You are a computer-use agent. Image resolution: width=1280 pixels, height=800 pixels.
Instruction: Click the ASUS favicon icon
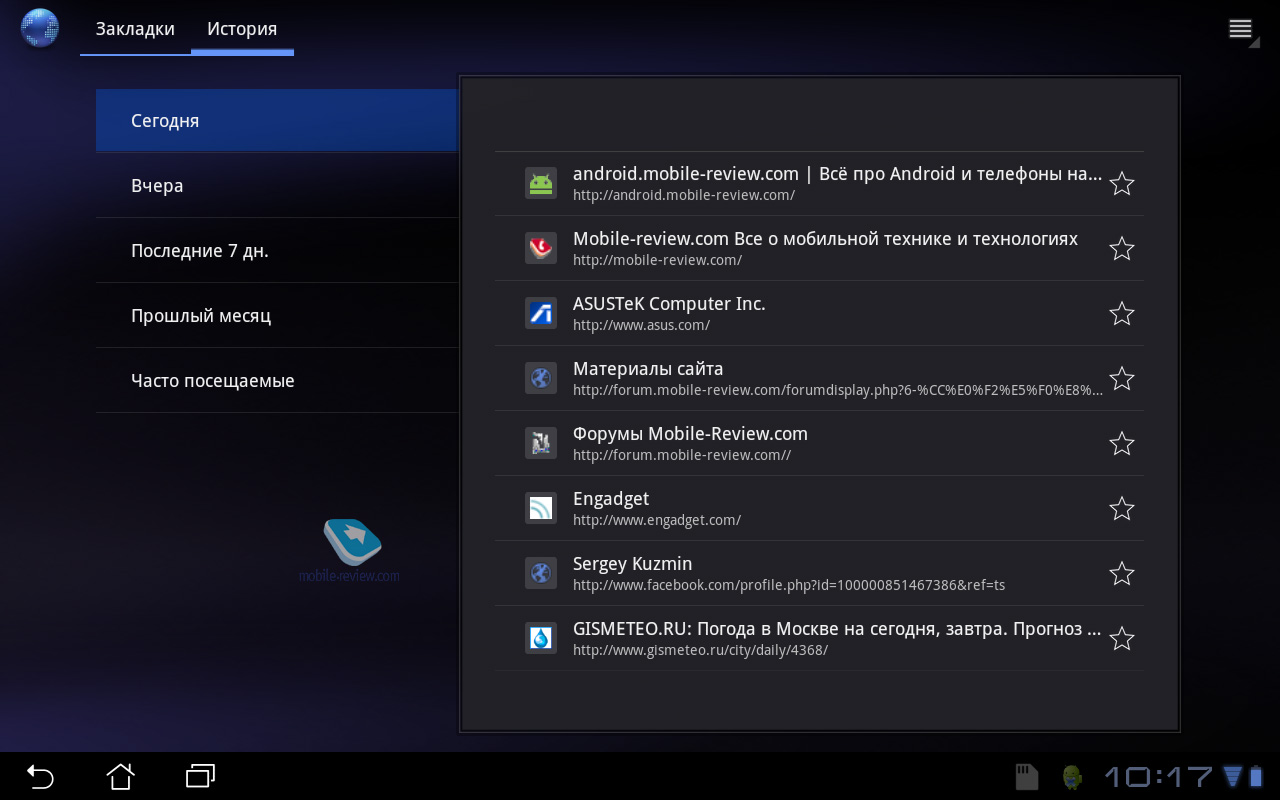(x=540, y=313)
